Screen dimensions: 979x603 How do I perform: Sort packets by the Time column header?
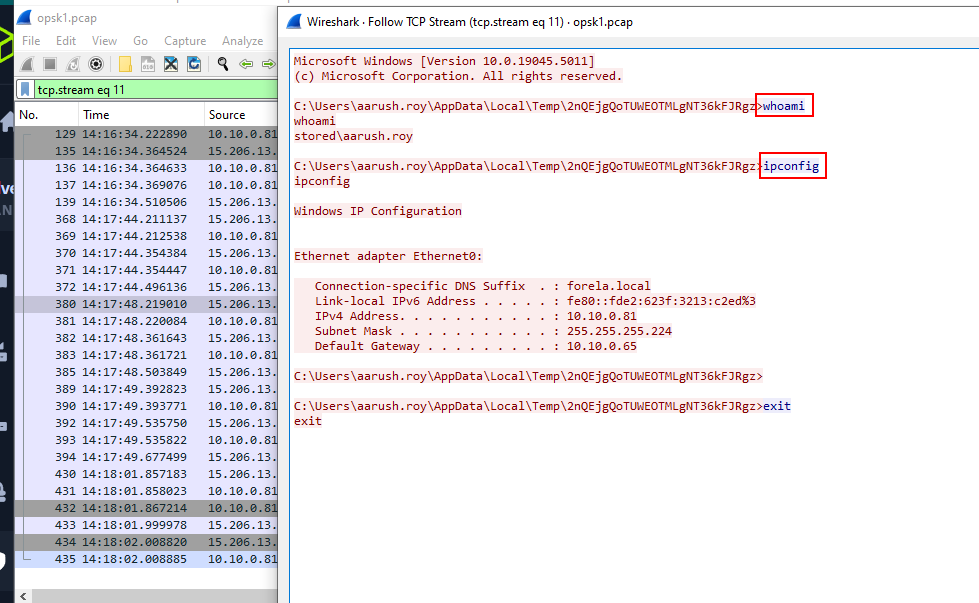(x=141, y=115)
